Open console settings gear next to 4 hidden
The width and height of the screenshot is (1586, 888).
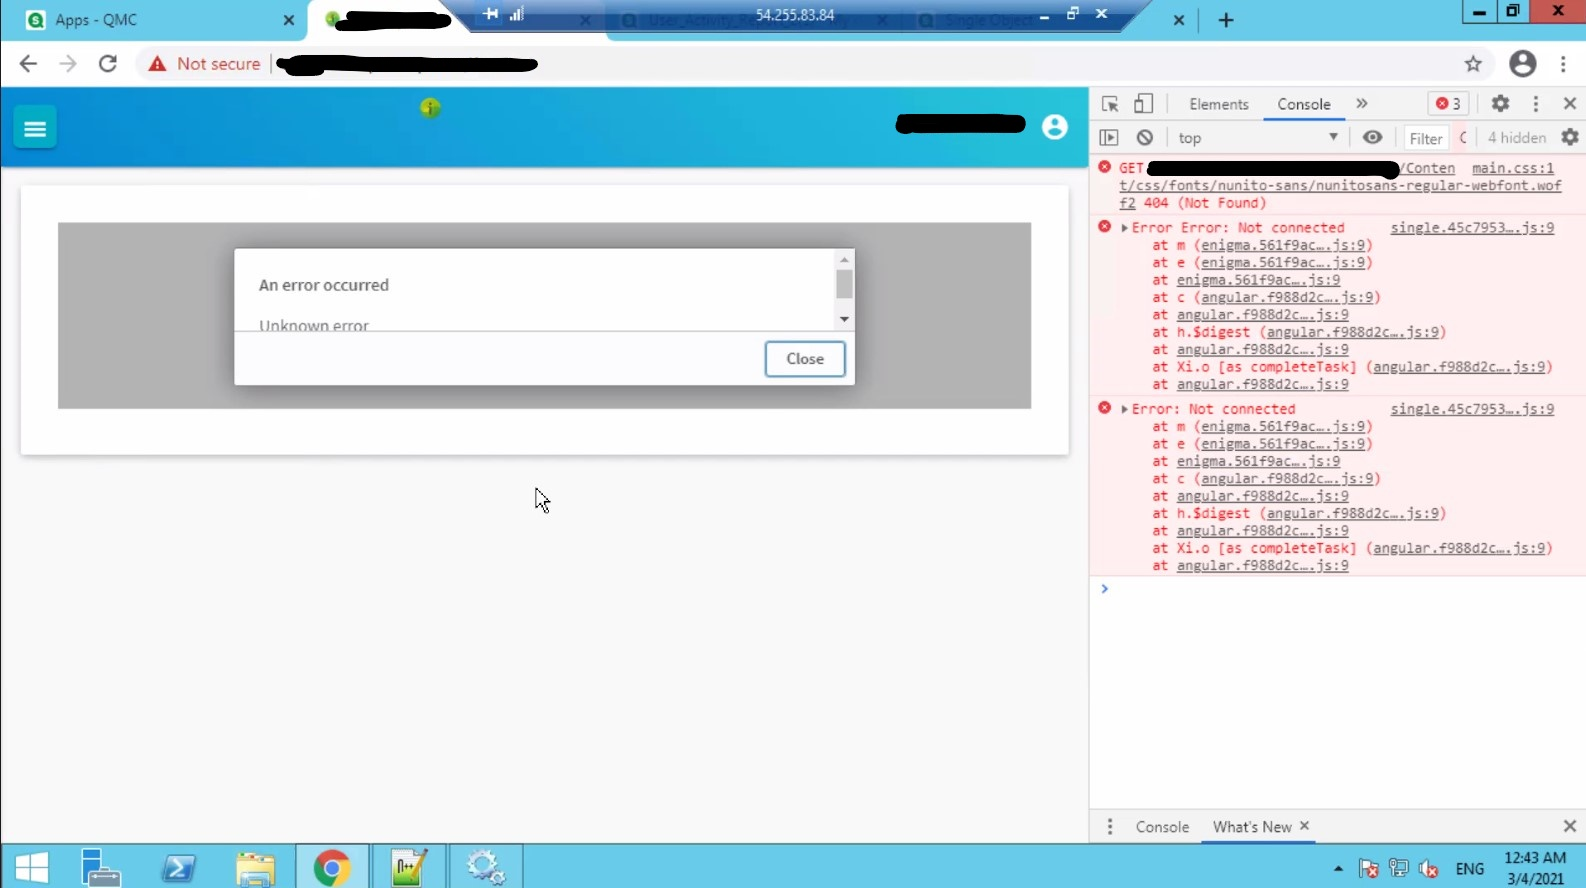coord(1570,138)
